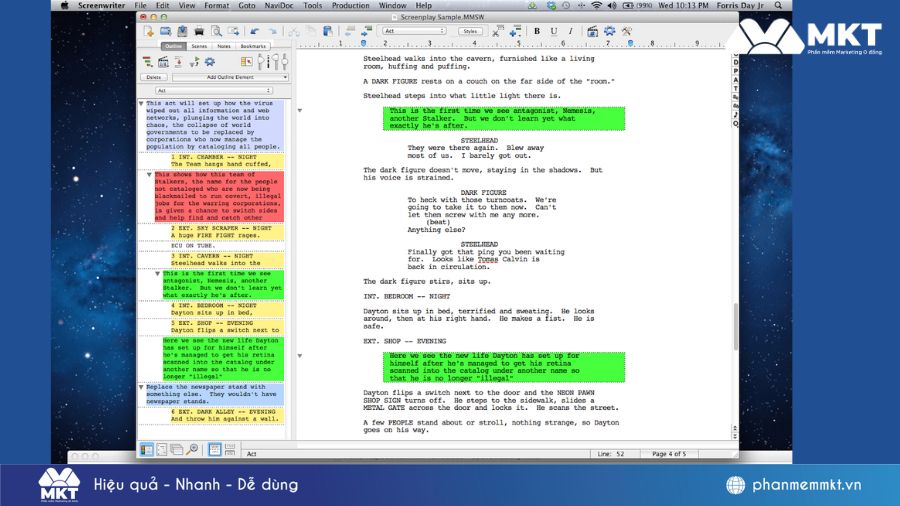This screenshot has height=506, width=900.
Task: Click the clapperboard icon in the Outline panel
Action: tap(163, 61)
